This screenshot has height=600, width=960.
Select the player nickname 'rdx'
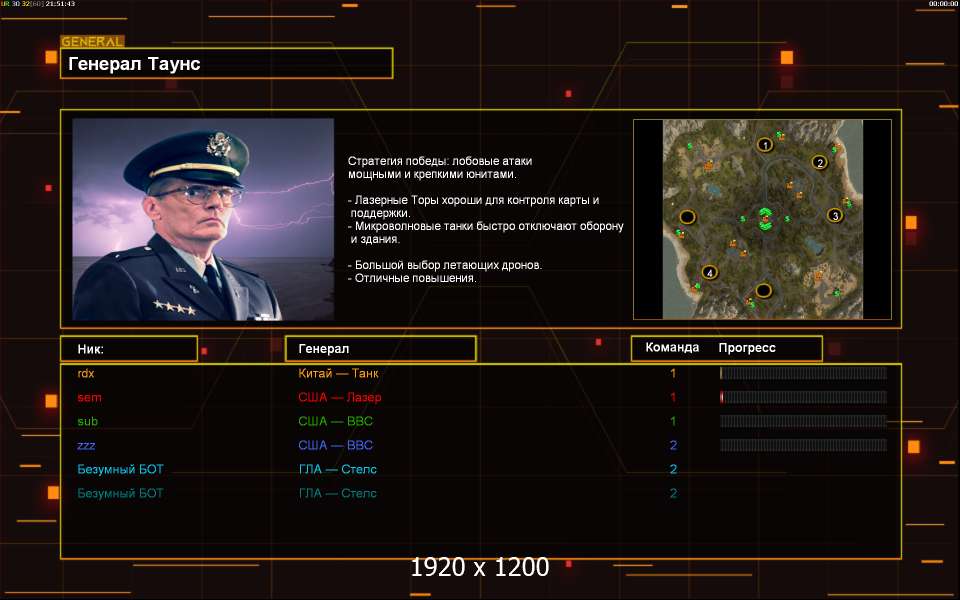click(x=86, y=373)
